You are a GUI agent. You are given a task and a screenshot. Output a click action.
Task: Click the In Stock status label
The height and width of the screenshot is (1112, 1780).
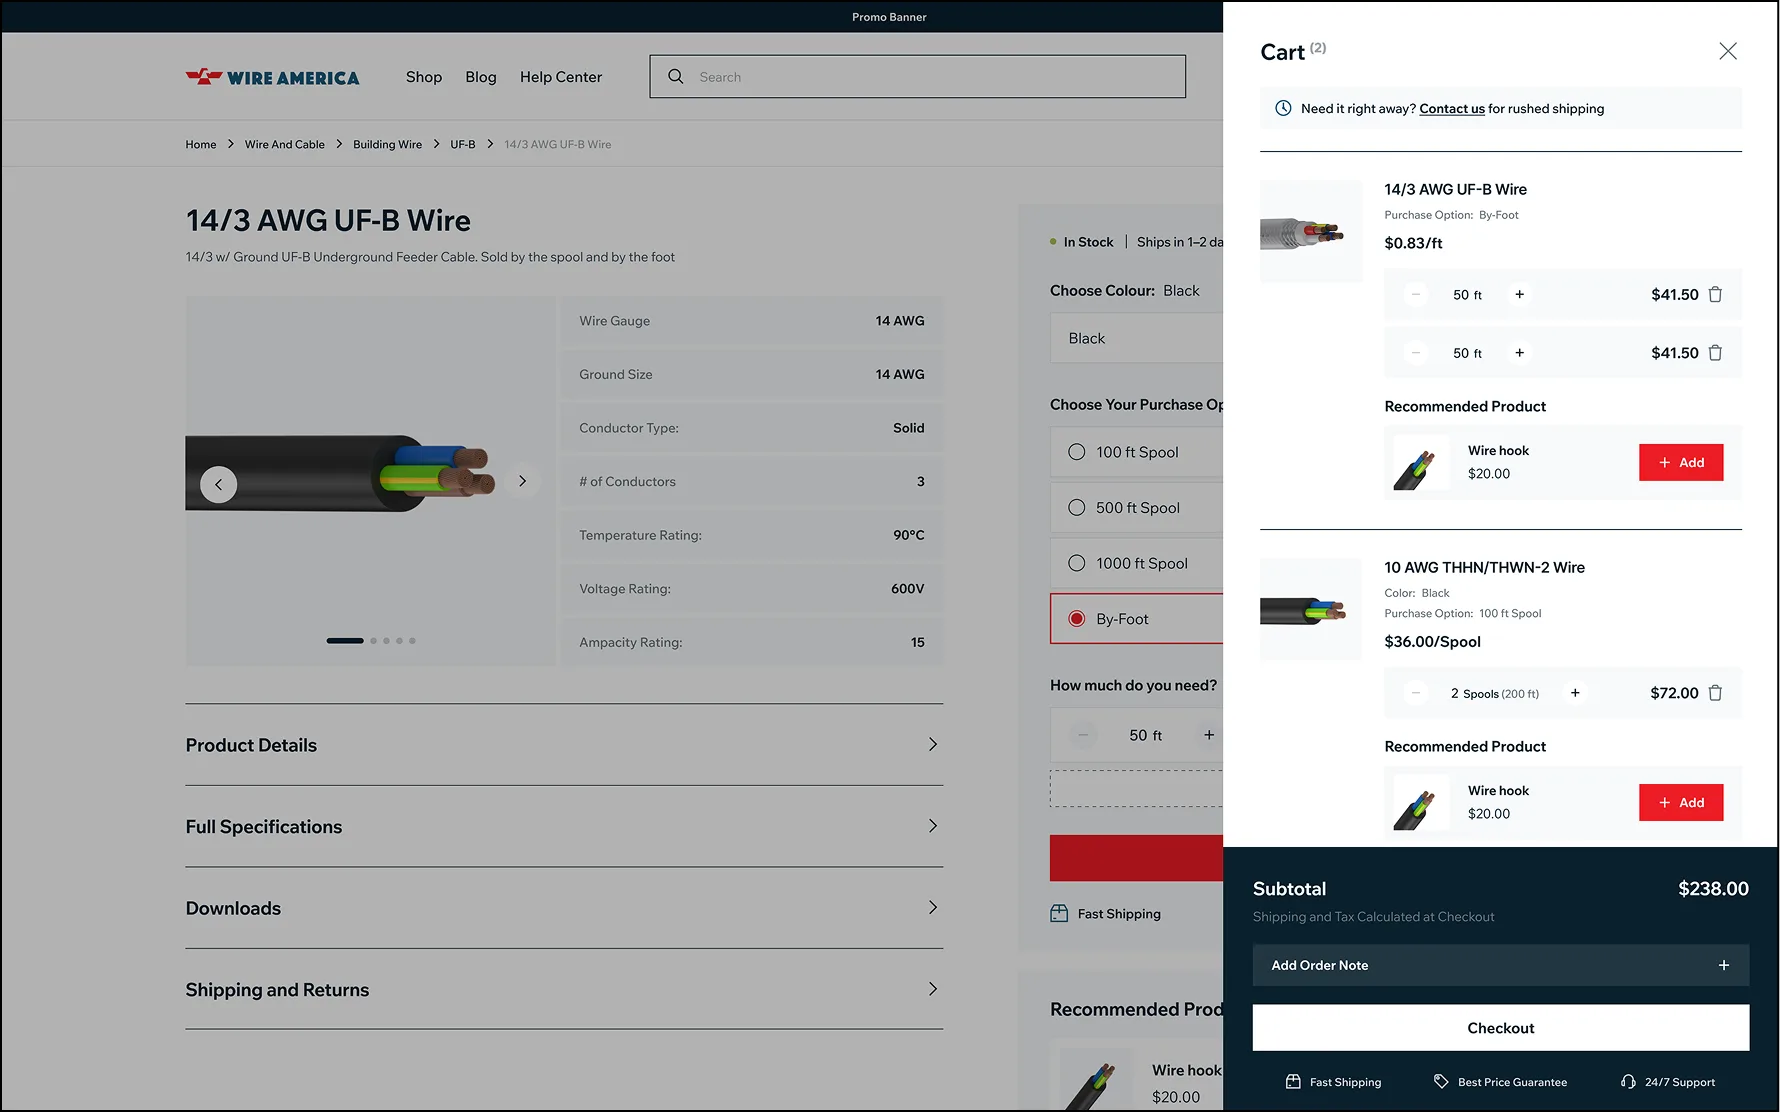coord(1088,242)
